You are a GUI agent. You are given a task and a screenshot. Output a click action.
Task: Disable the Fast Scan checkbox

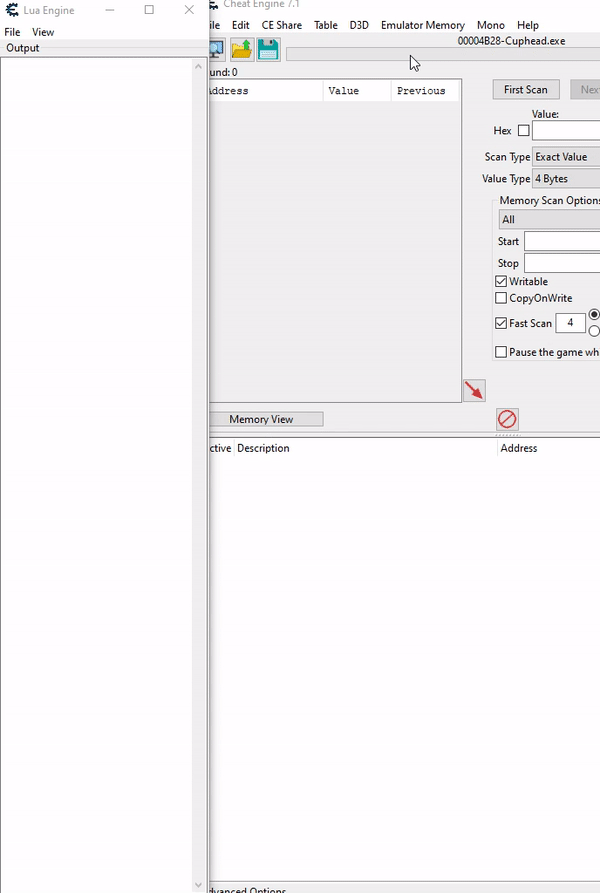(501, 323)
